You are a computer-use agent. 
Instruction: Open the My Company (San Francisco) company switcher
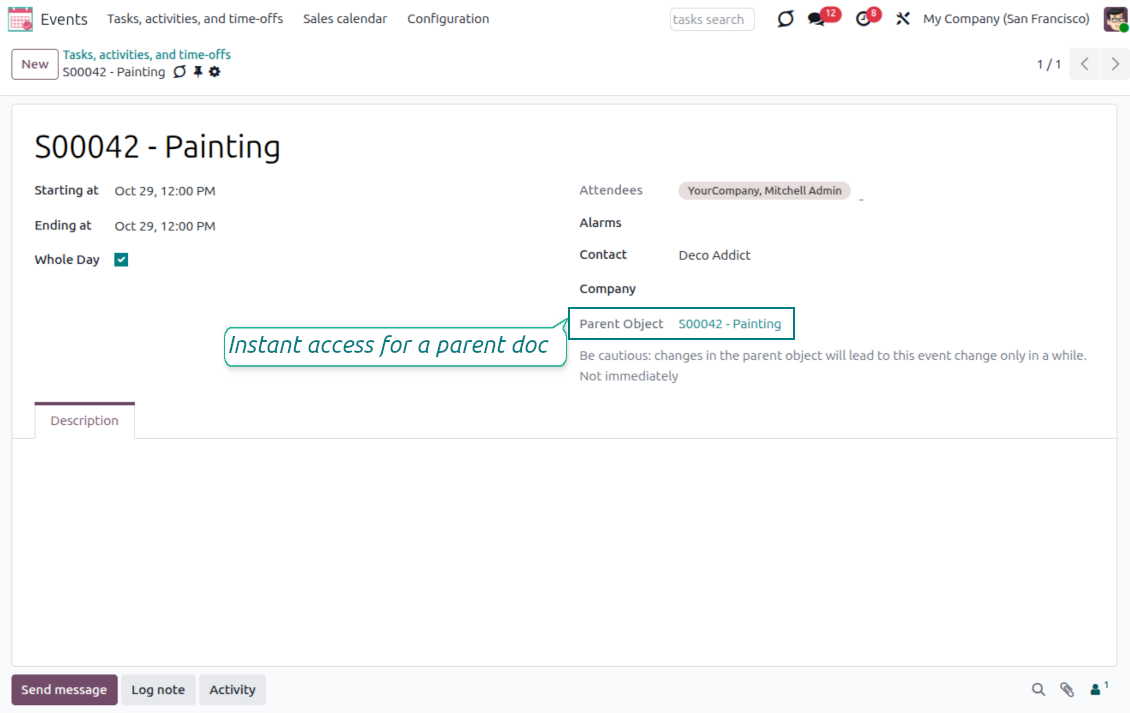1006,19
